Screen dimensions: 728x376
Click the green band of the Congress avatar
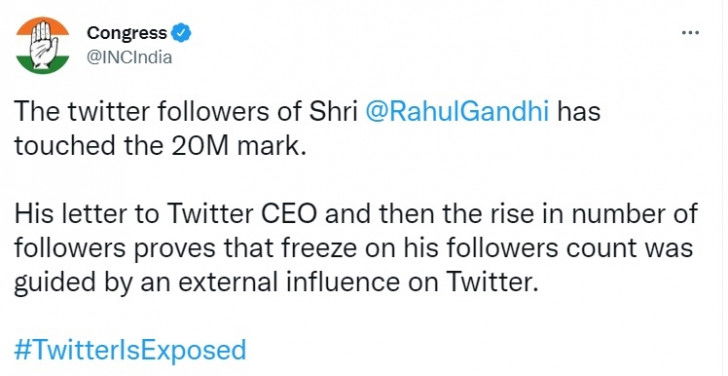(42, 65)
